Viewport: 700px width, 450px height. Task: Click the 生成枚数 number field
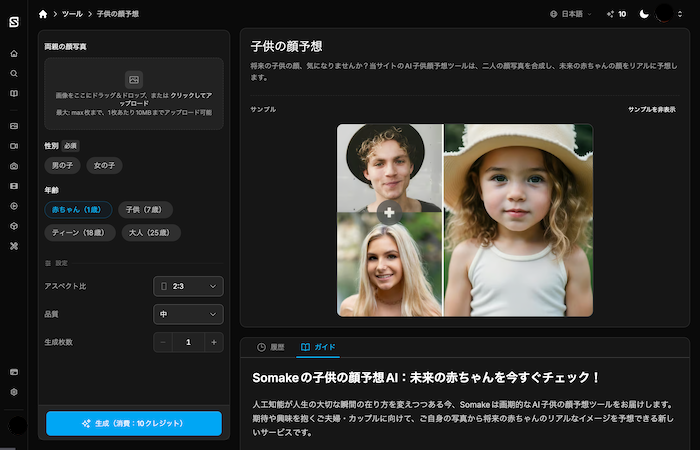point(188,342)
